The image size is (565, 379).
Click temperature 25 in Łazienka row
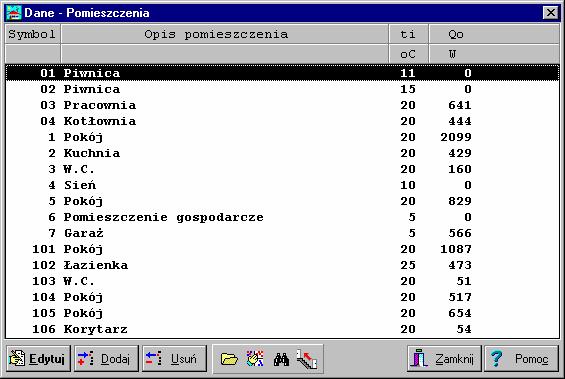408,265
